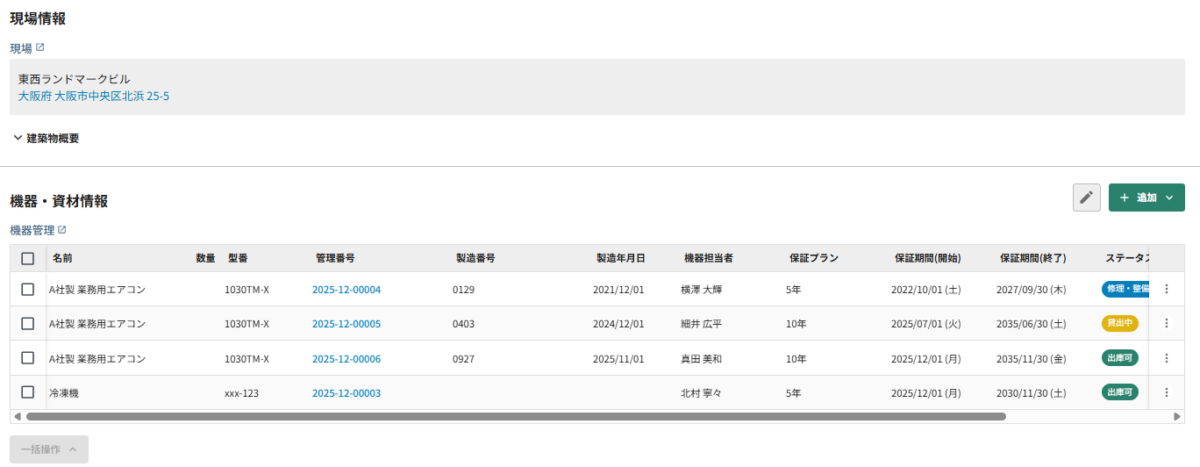Open three-dot menu for row 2025-12-00006
This screenshot has height=467, width=1200.
pos(1166,358)
